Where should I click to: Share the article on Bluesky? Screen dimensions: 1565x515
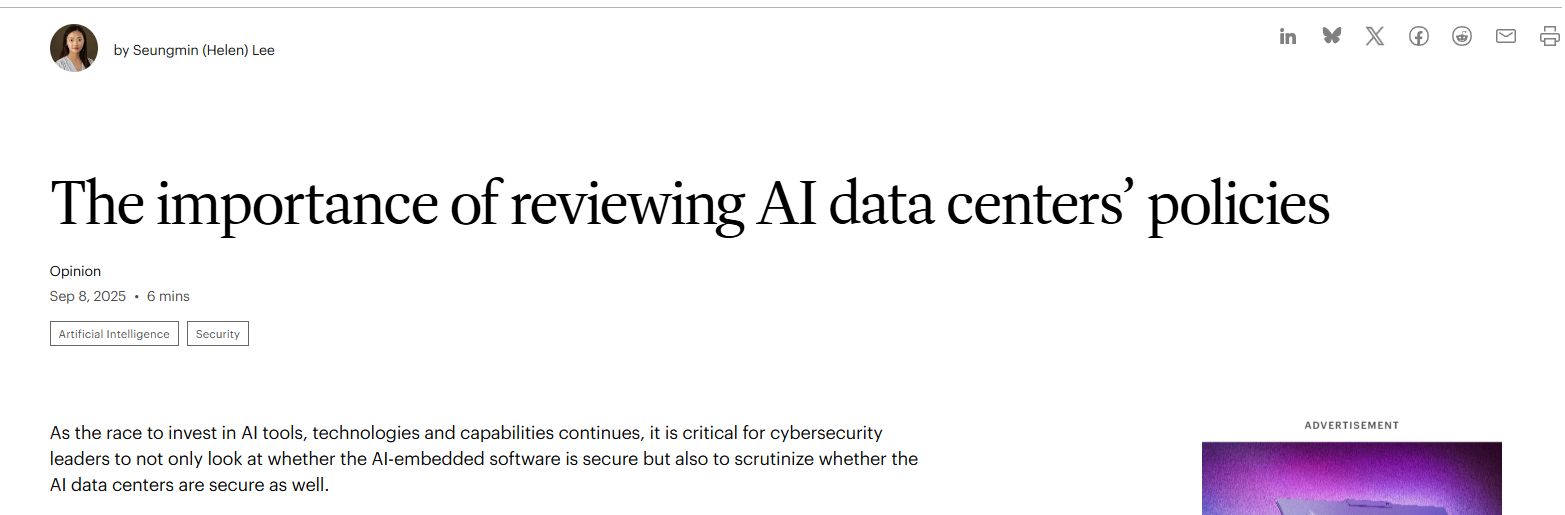[1331, 37]
